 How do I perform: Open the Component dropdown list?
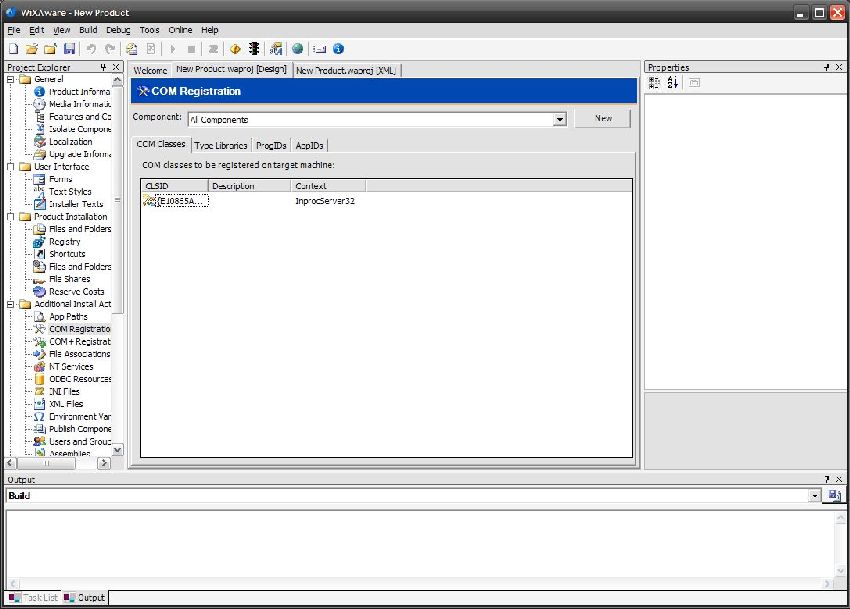(559, 119)
